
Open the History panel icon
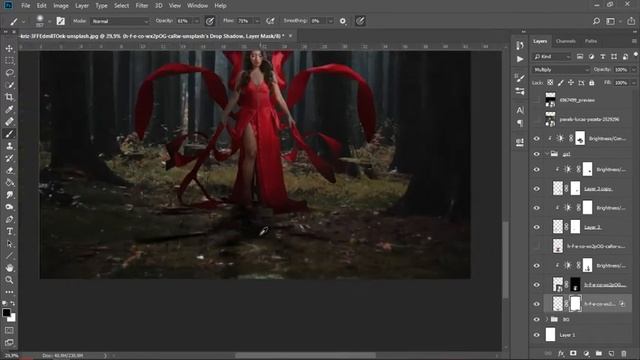click(x=520, y=45)
